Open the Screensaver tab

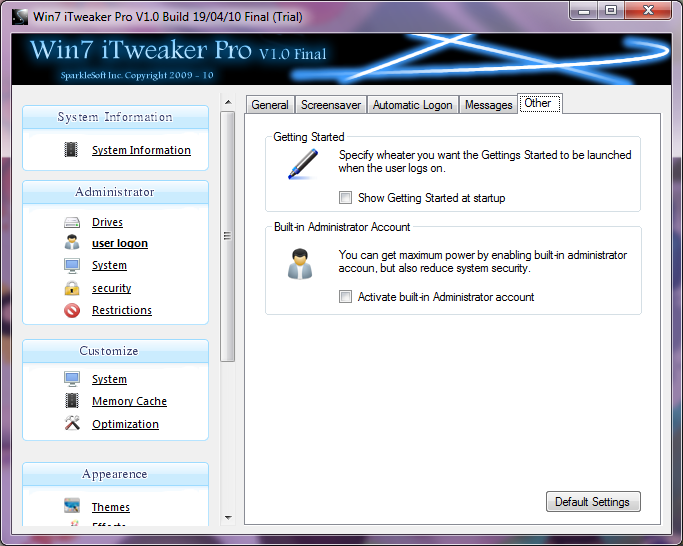coord(331,105)
